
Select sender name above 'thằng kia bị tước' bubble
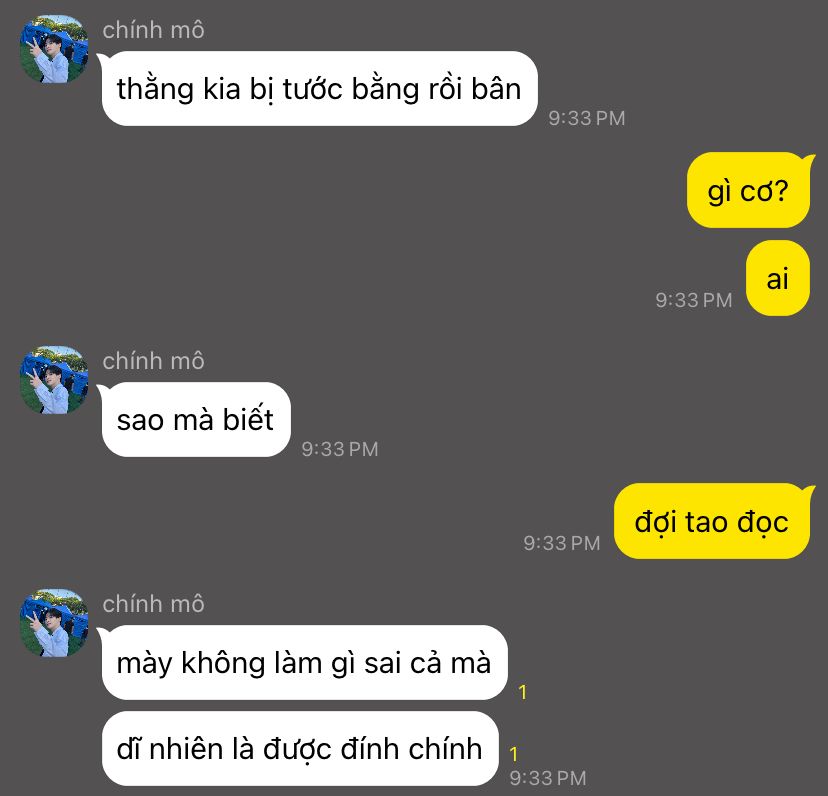[153, 30]
